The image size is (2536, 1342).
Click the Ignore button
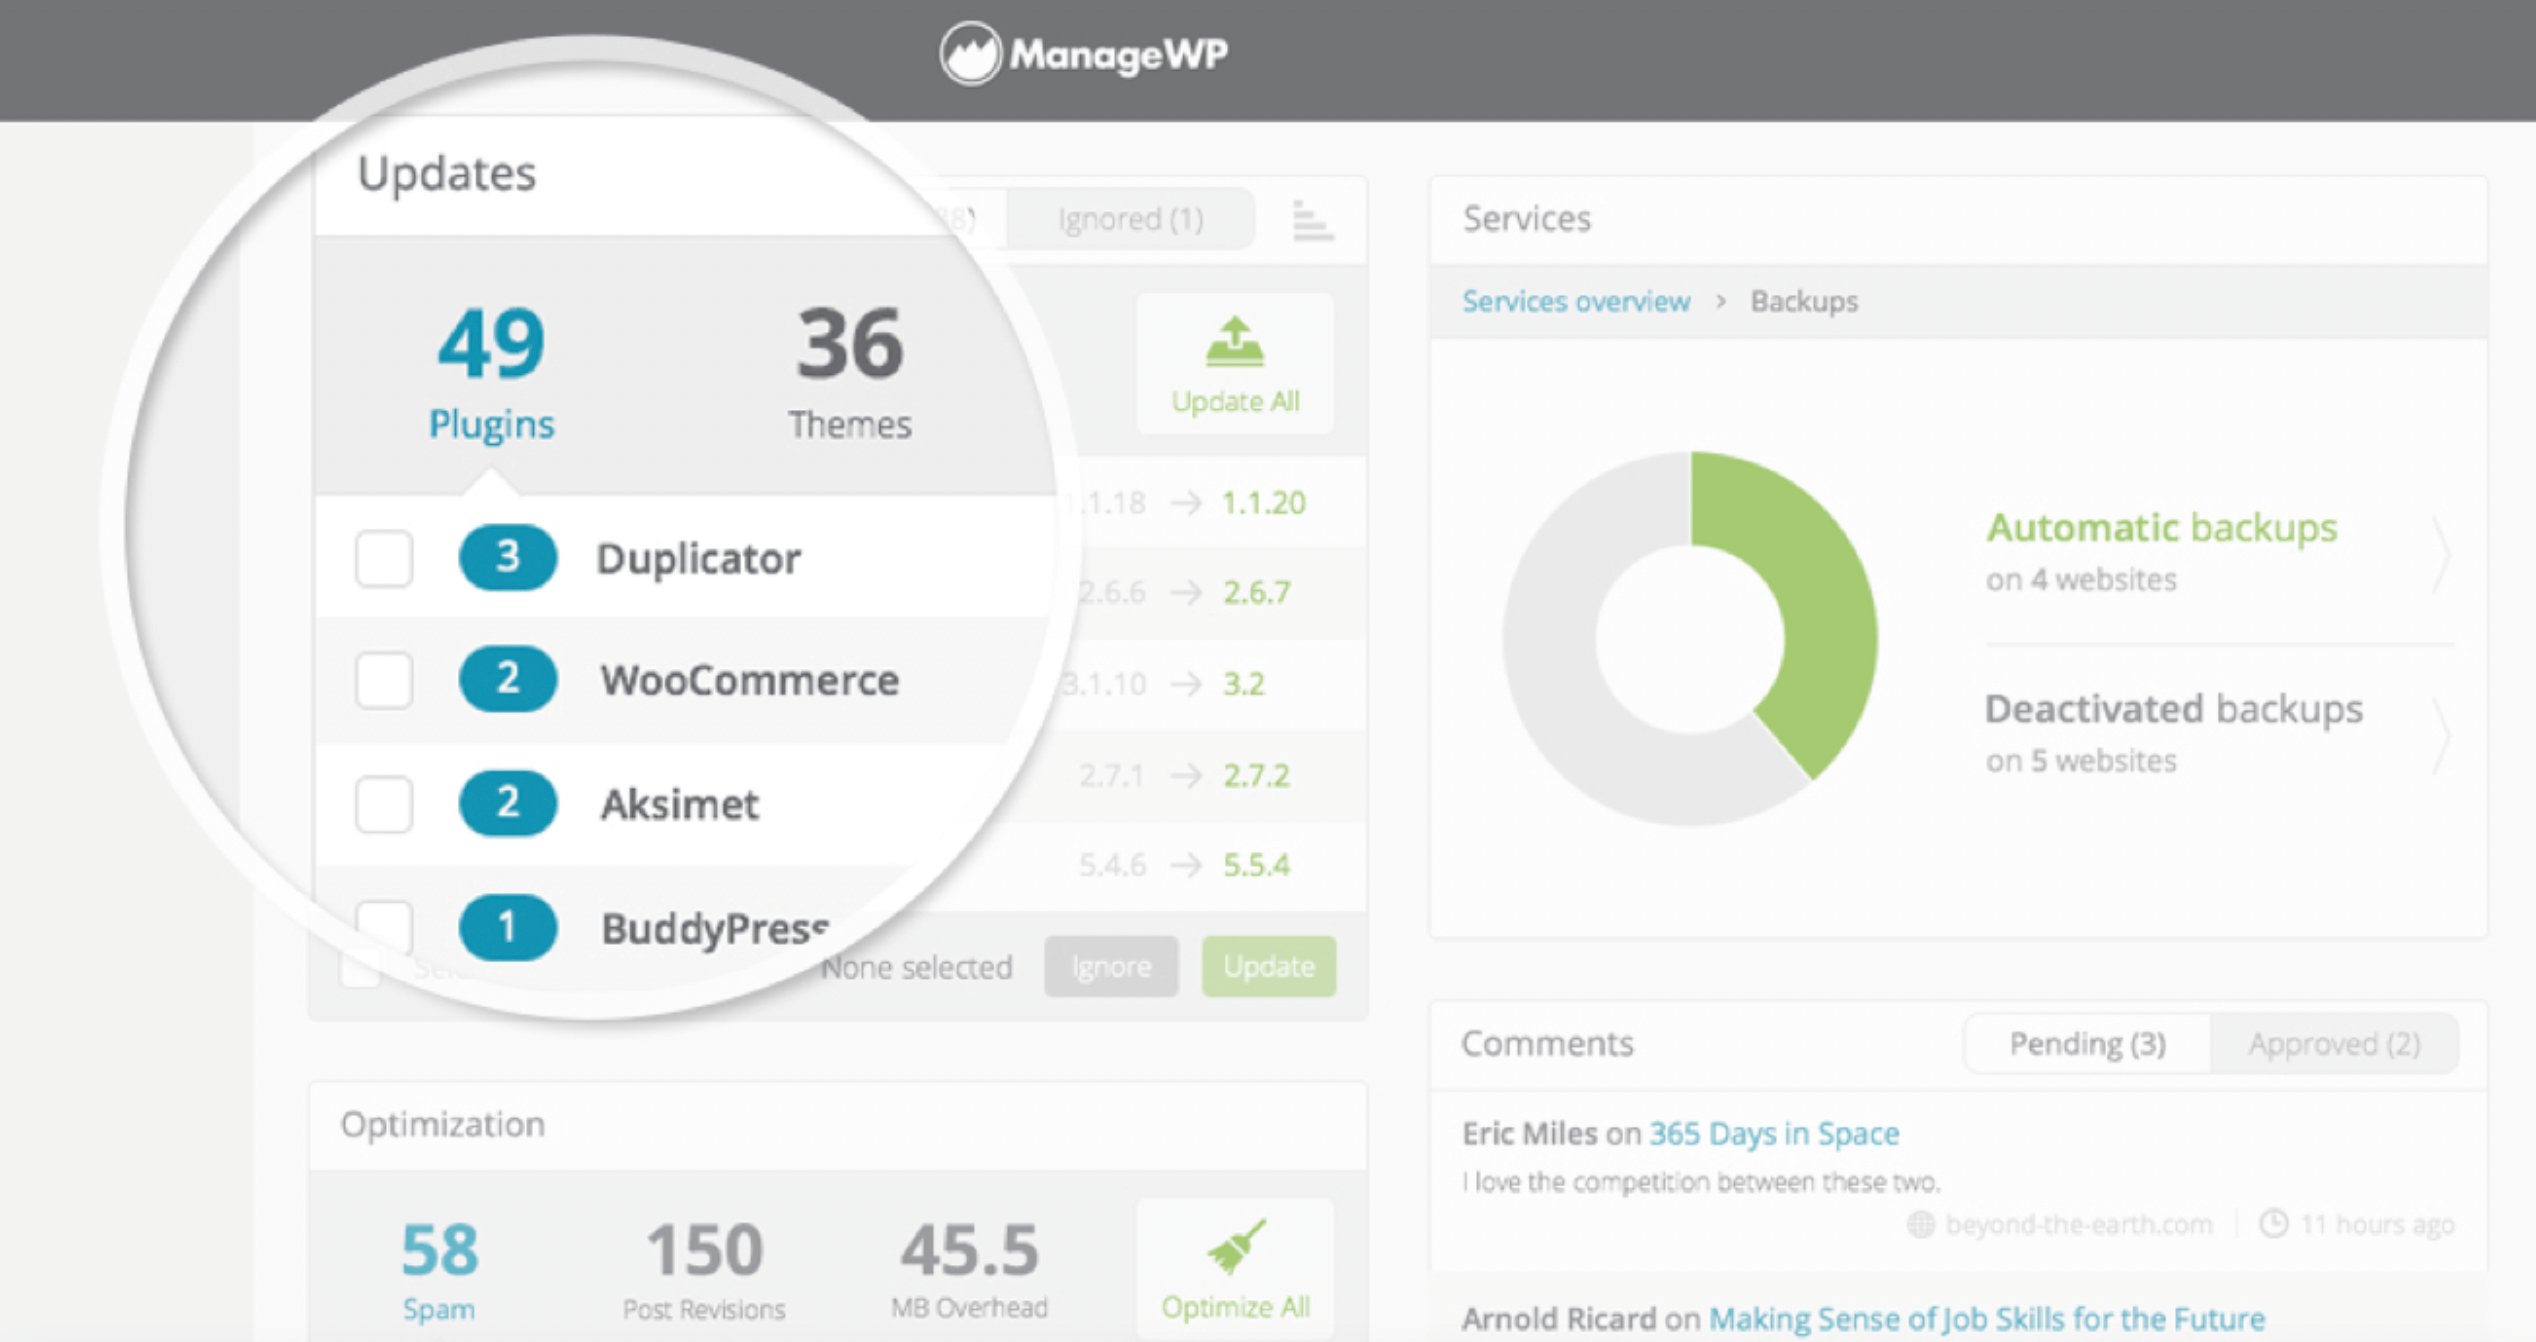tap(1111, 966)
